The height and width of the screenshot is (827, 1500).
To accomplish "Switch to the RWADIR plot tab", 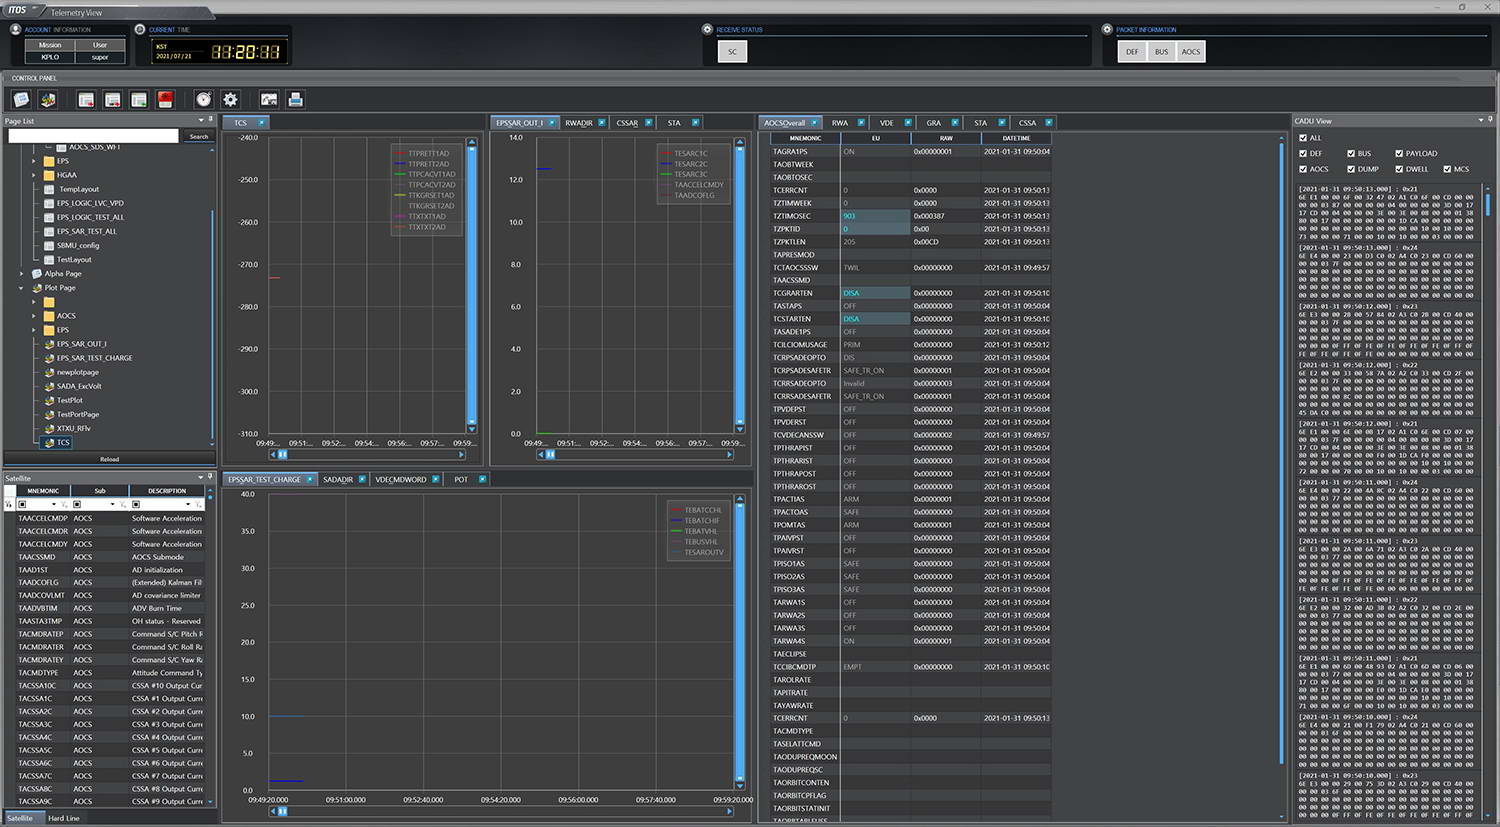I will point(579,123).
